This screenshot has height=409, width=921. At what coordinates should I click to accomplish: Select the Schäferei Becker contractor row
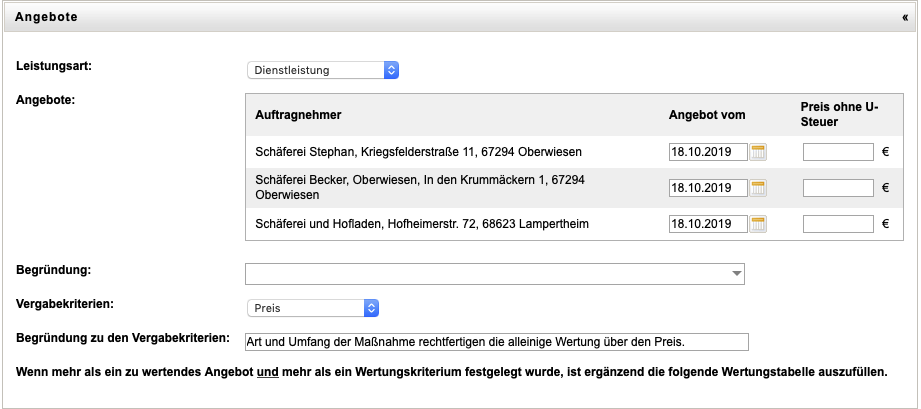pyautogui.click(x=420, y=188)
